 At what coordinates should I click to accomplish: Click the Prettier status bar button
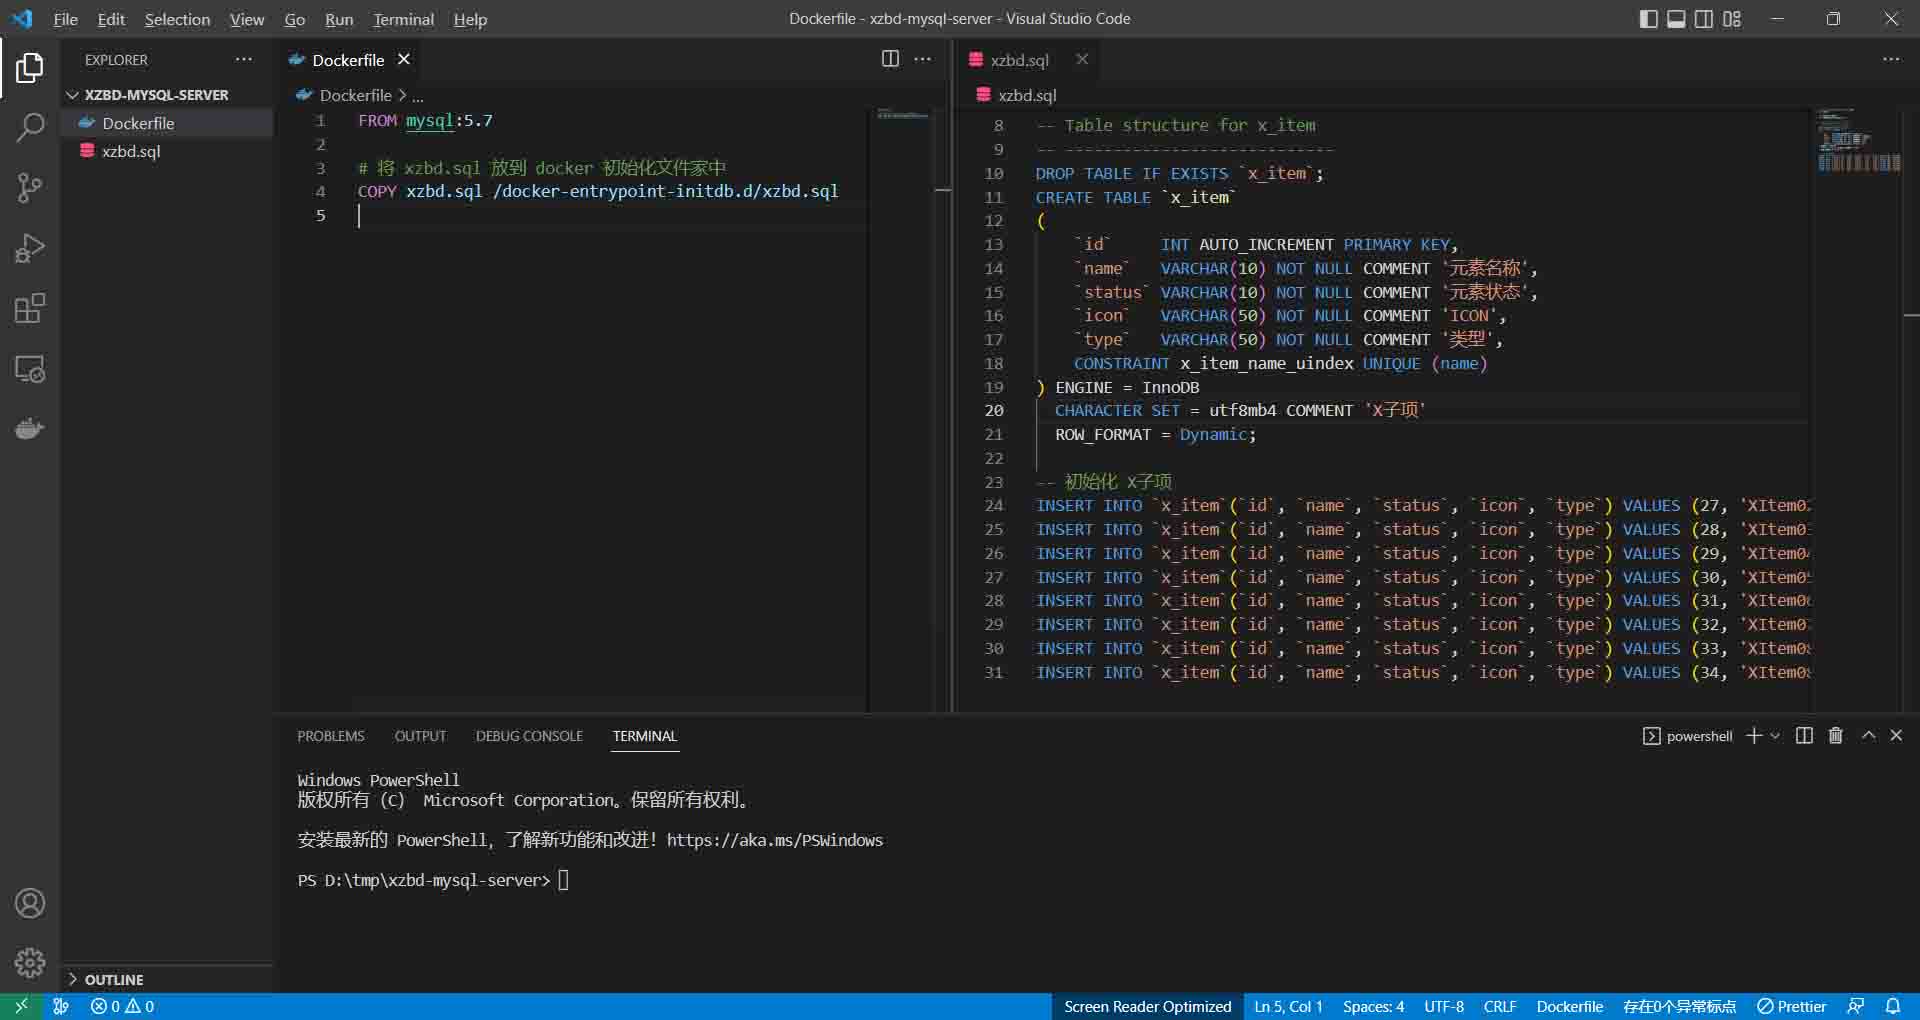[1791, 1006]
